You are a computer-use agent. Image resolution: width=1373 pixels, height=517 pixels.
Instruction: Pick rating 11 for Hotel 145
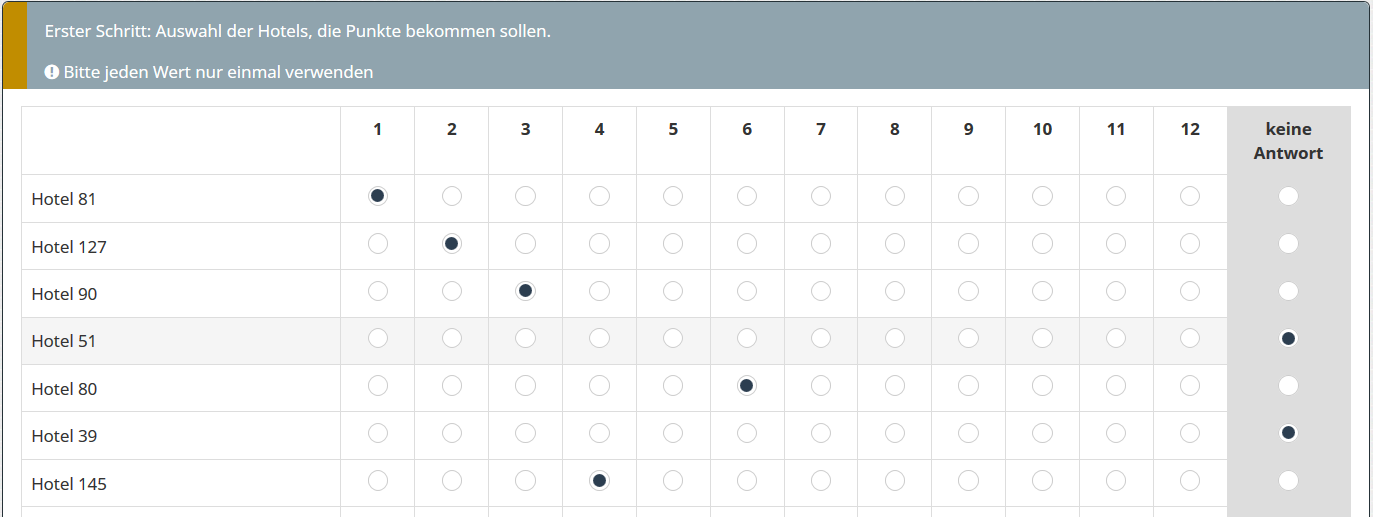coord(1116,481)
